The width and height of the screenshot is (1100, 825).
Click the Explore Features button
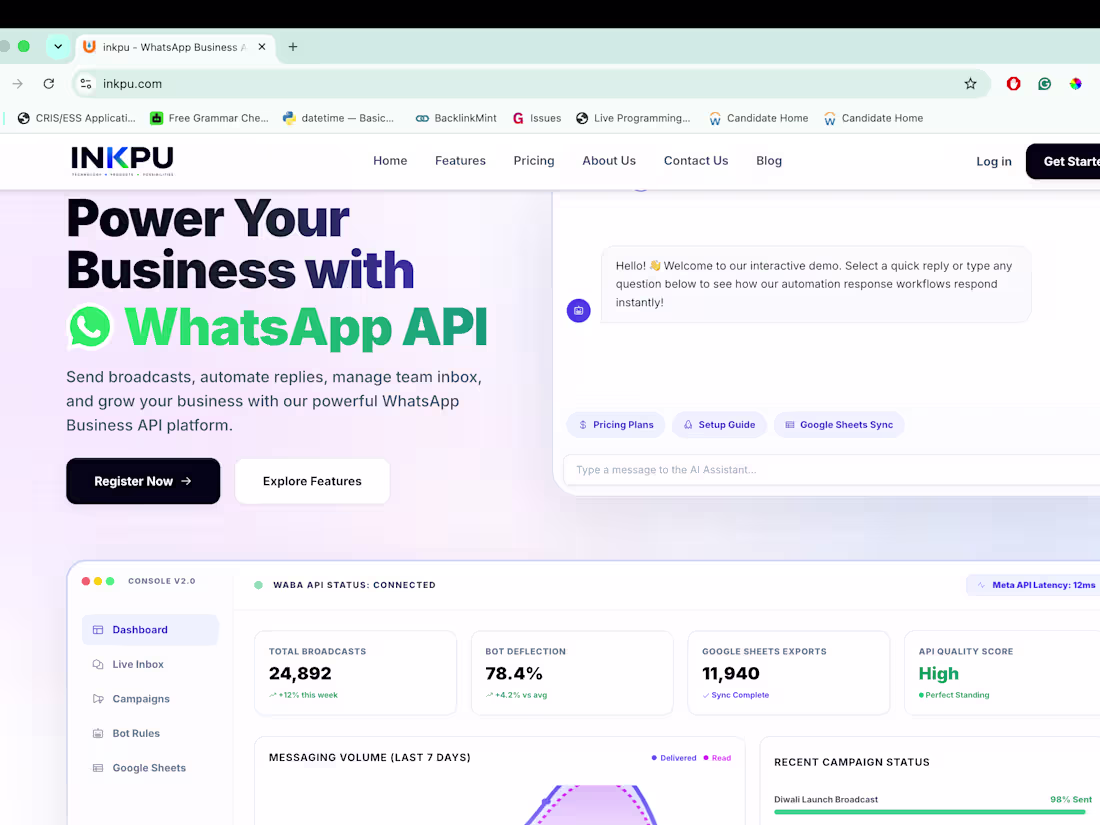click(x=312, y=481)
